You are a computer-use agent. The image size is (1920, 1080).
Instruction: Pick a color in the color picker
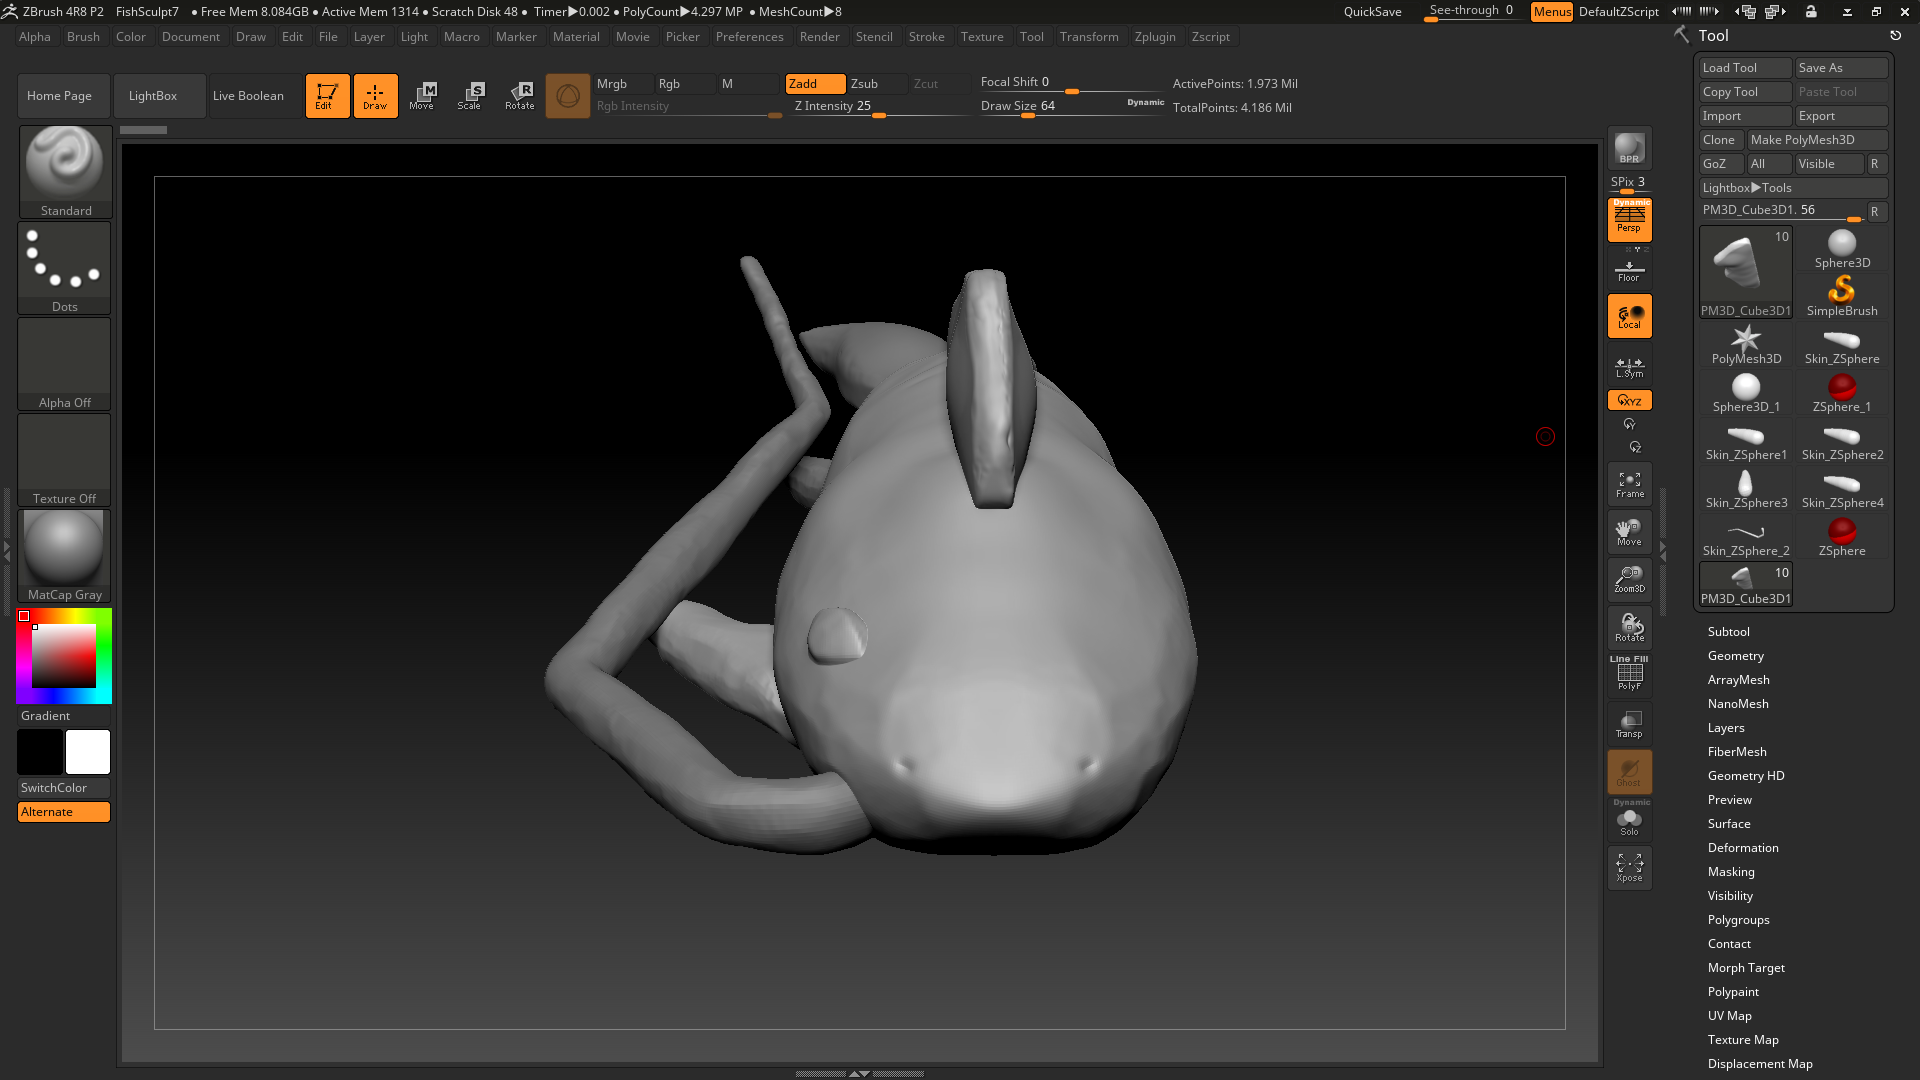(x=64, y=656)
